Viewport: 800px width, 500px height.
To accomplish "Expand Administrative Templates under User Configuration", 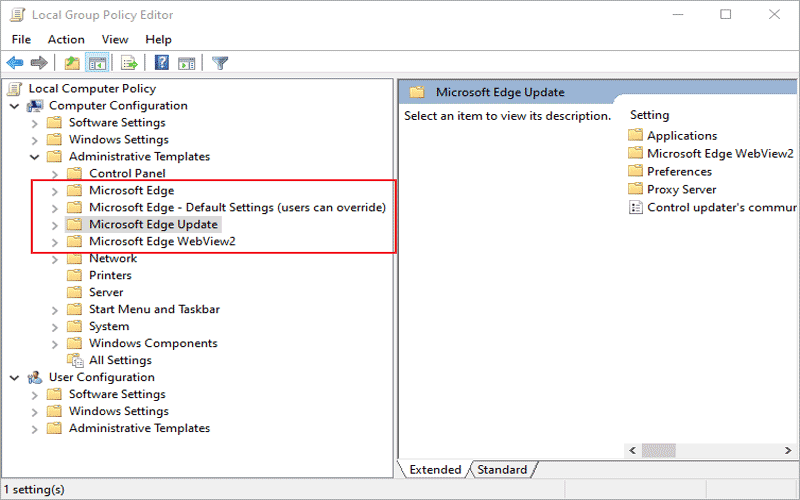I will 34,429.
